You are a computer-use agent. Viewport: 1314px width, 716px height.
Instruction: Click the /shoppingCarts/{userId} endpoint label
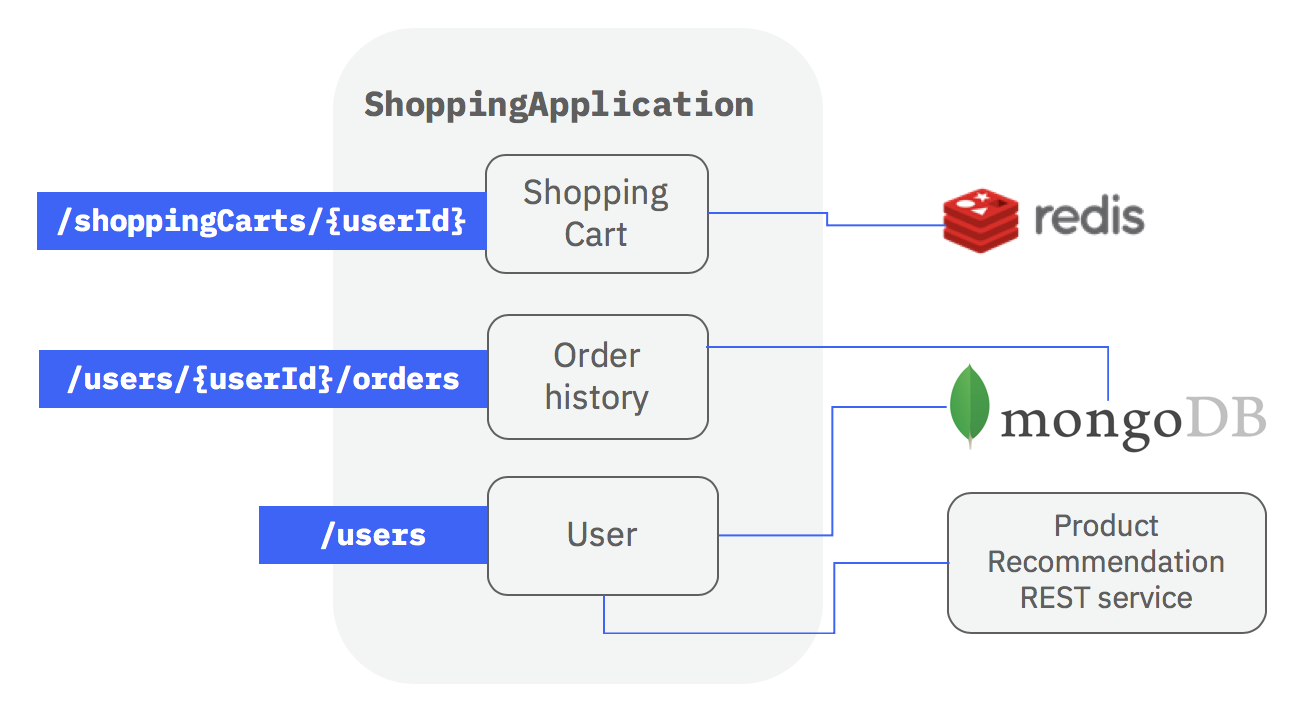[261, 221]
